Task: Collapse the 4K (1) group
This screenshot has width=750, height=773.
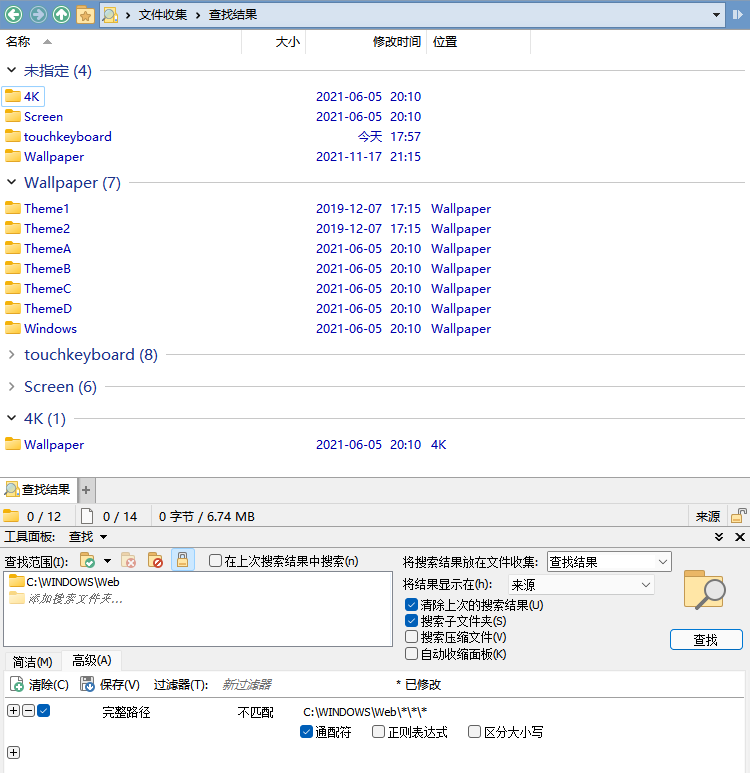Action: [12, 418]
